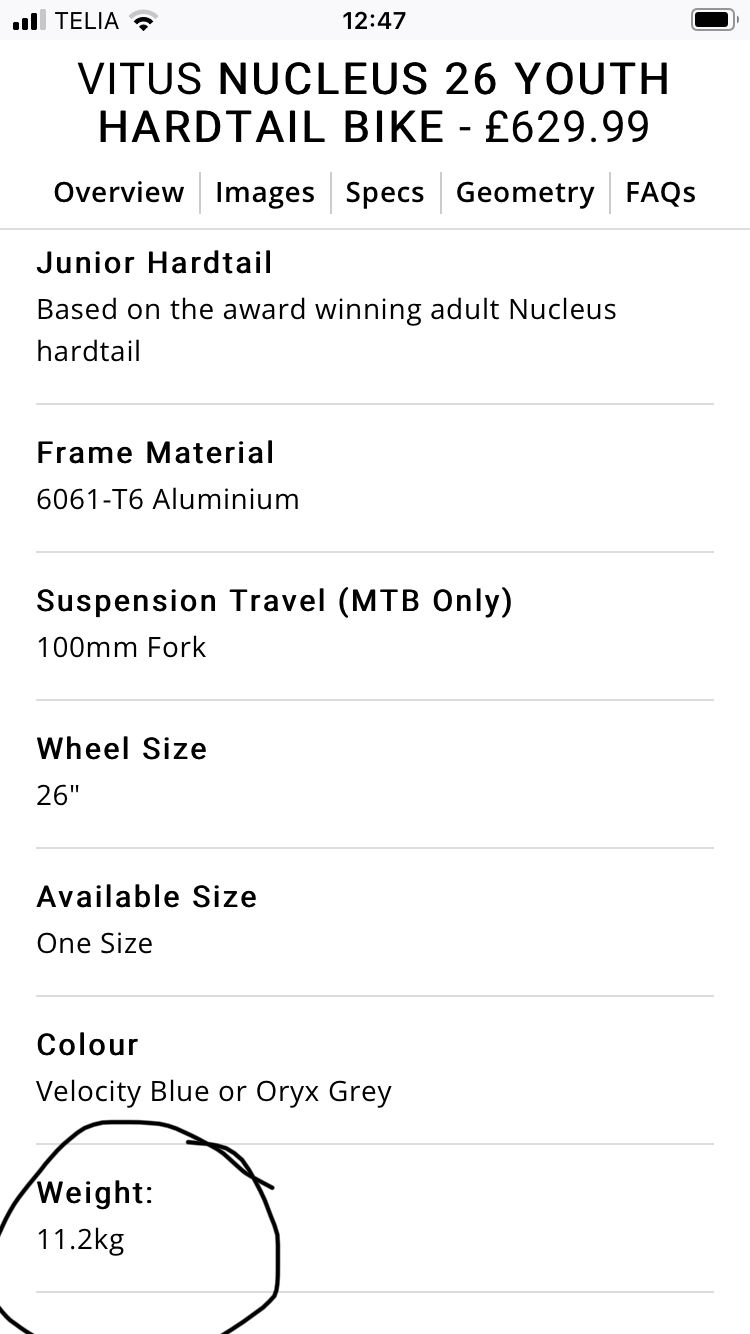Tap the 6061-T6 Aluminium value
Viewport: 750px width, 1334px height.
pyautogui.click(x=168, y=499)
